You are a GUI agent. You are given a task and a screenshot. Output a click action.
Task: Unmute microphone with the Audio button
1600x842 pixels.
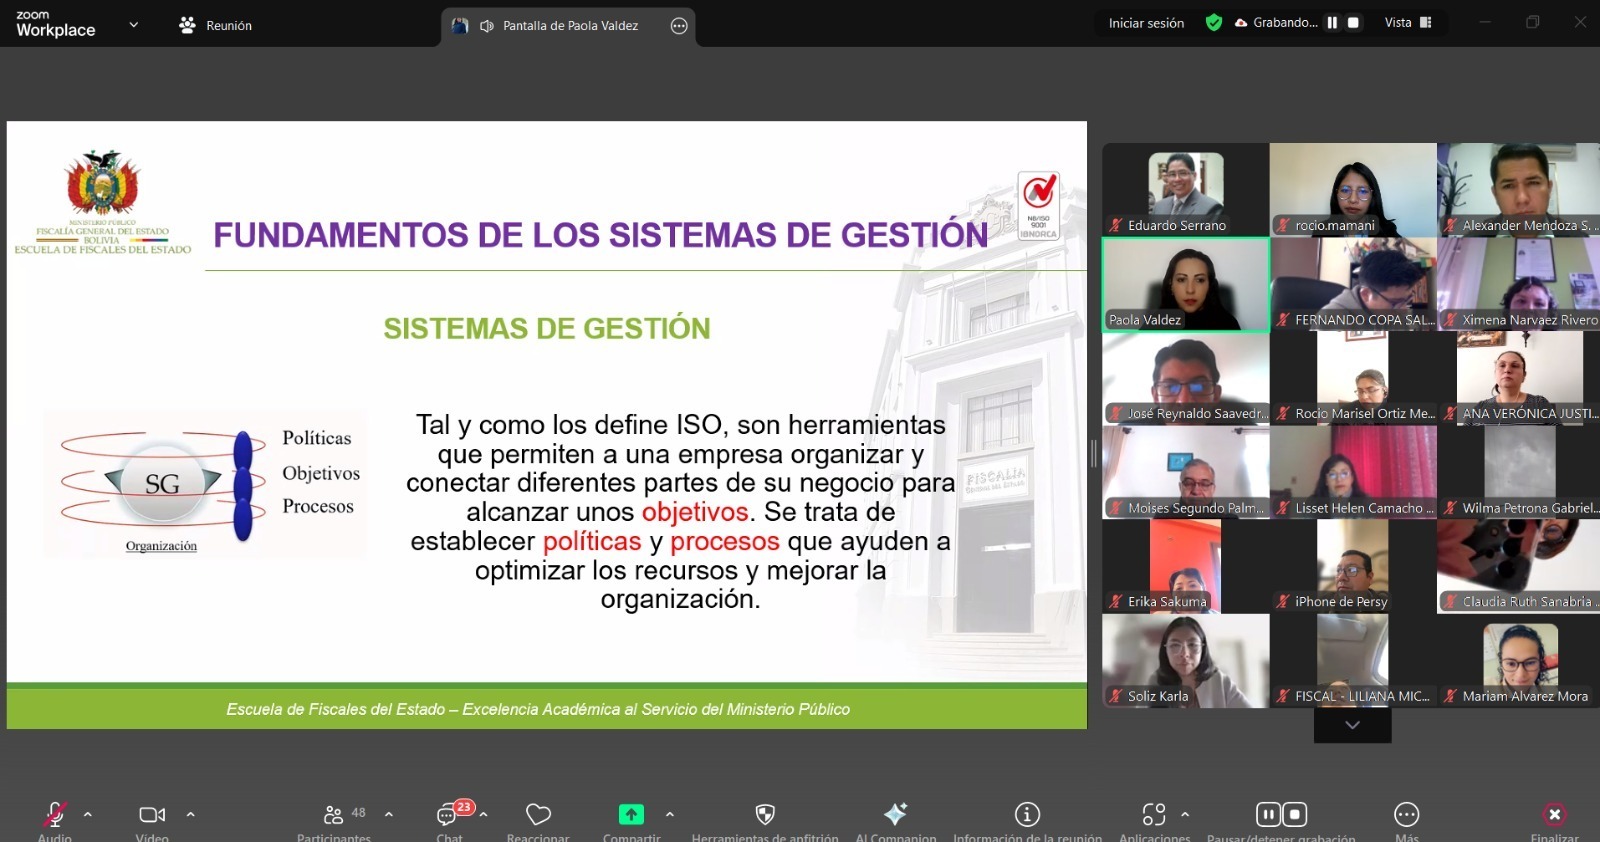[55, 815]
